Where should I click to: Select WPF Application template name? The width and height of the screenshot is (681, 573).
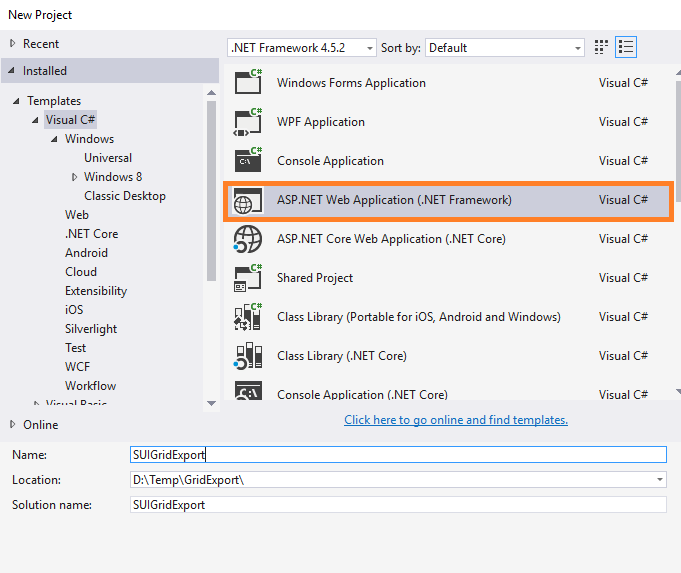pos(321,122)
